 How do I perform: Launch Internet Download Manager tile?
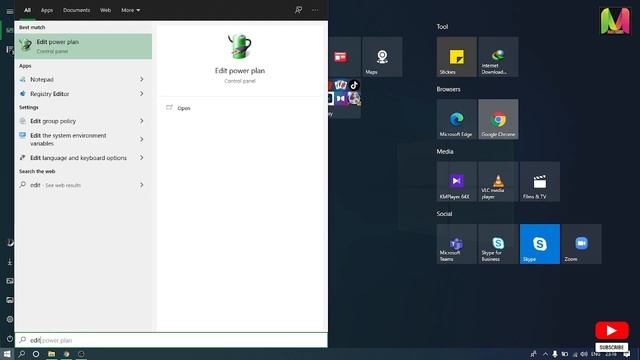click(x=498, y=57)
